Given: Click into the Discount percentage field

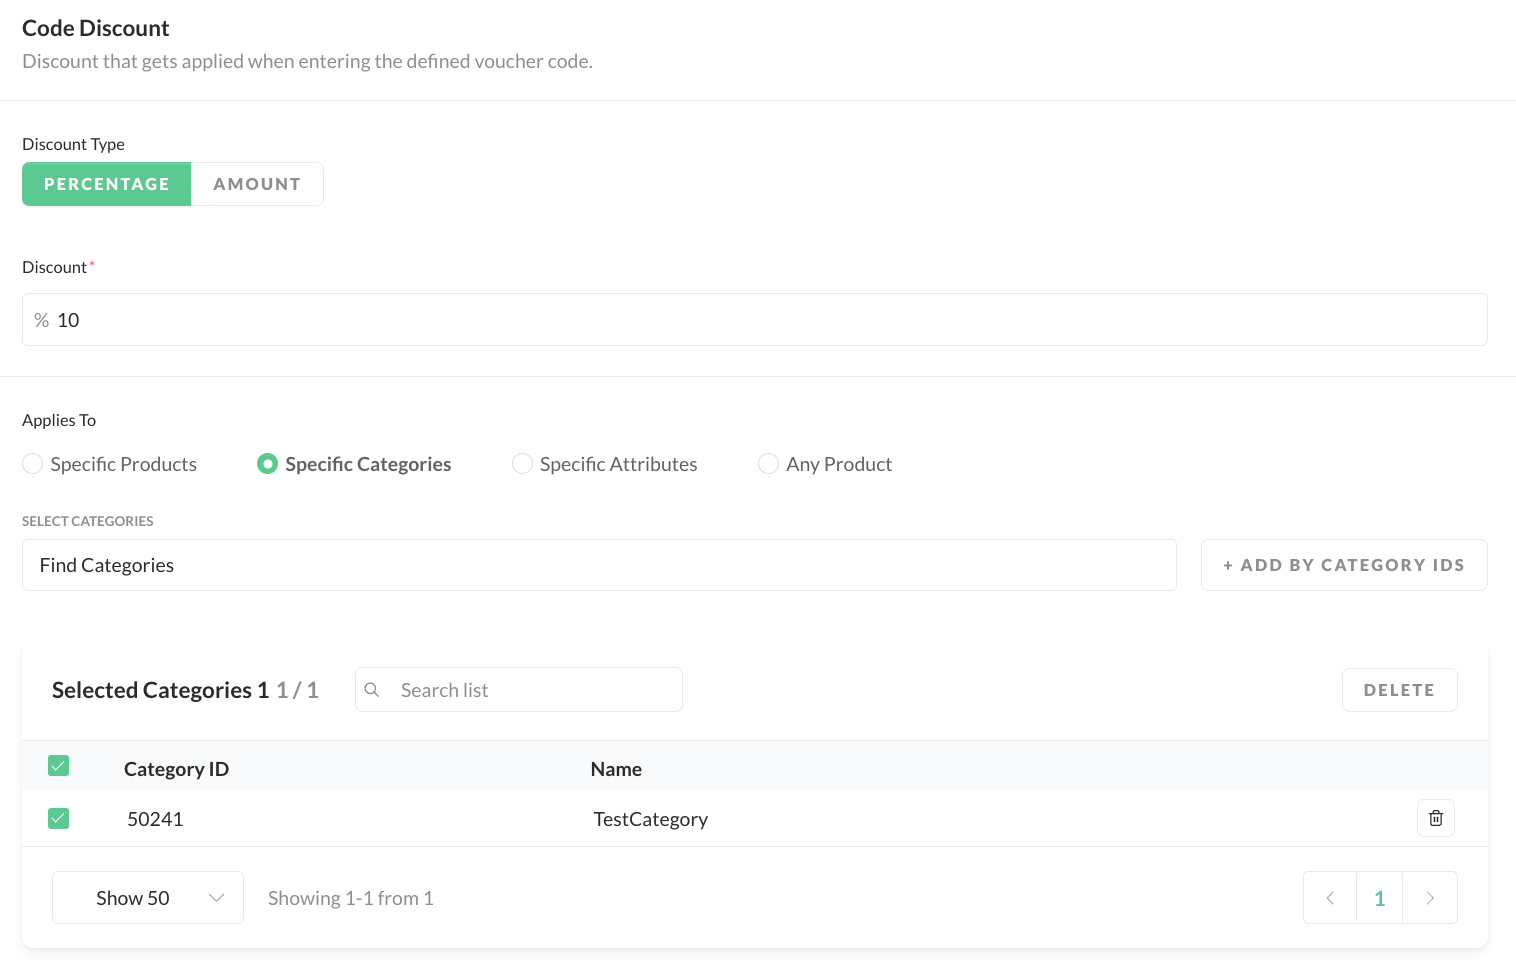Looking at the screenshot, I should [x=760, y=320].
